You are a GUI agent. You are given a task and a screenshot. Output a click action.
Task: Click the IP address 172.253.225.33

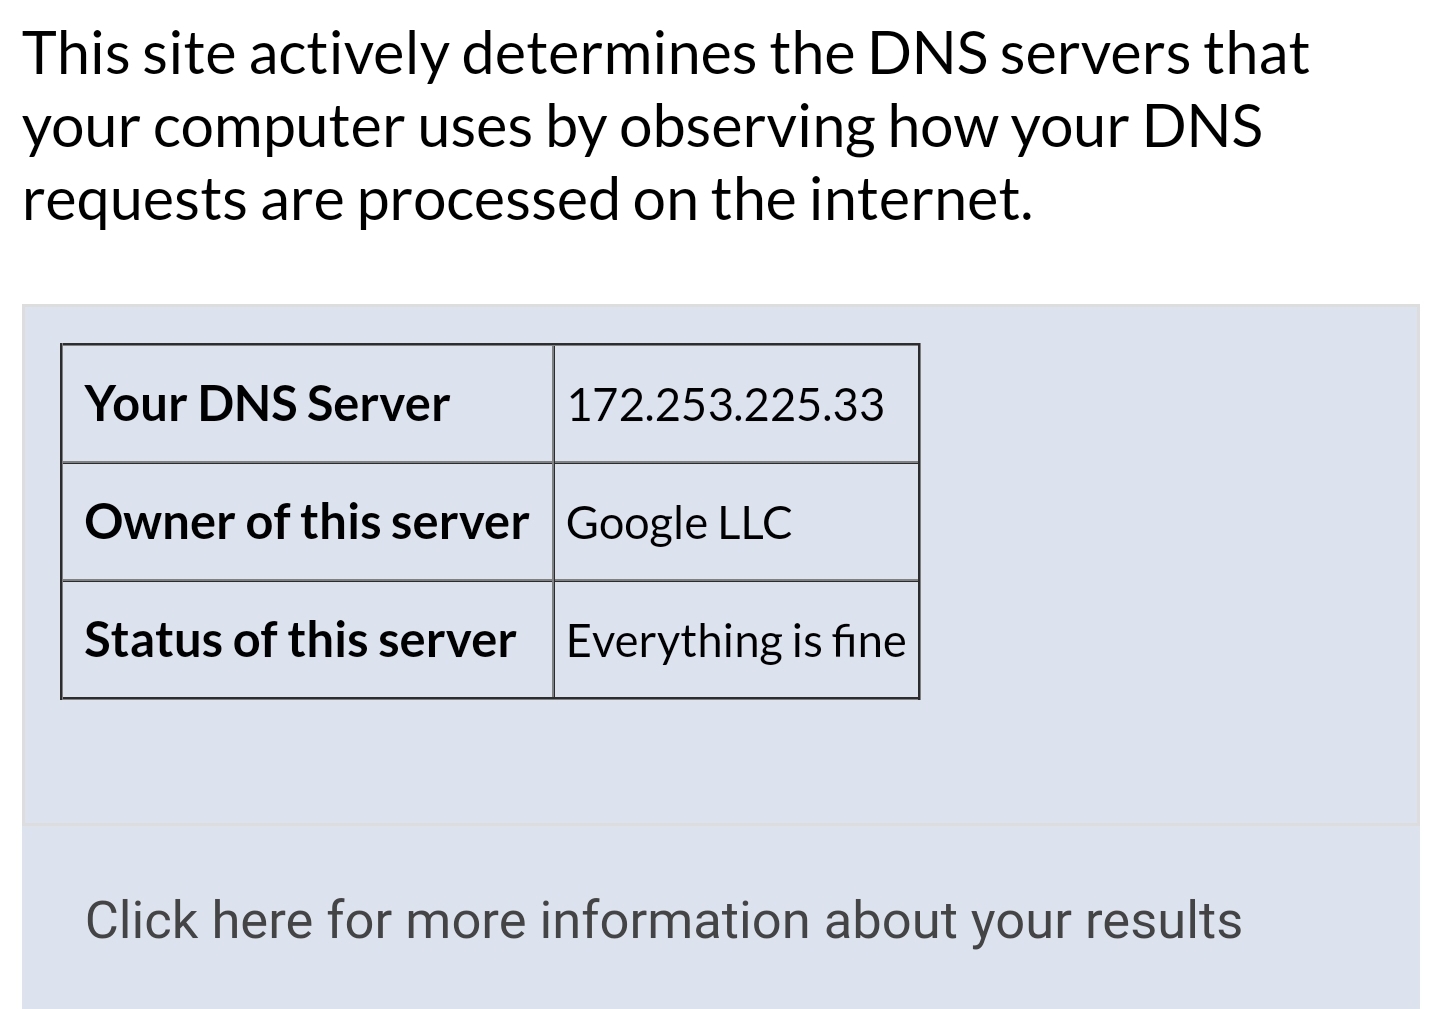click(725, 405)
